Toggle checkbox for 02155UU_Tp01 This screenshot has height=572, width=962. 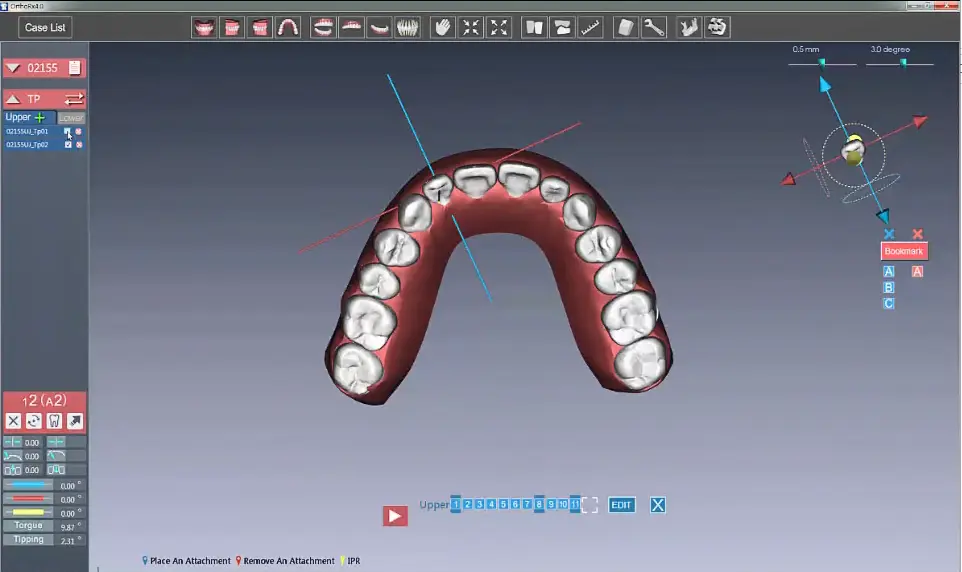pyautogui.click(x=67, y=131)
